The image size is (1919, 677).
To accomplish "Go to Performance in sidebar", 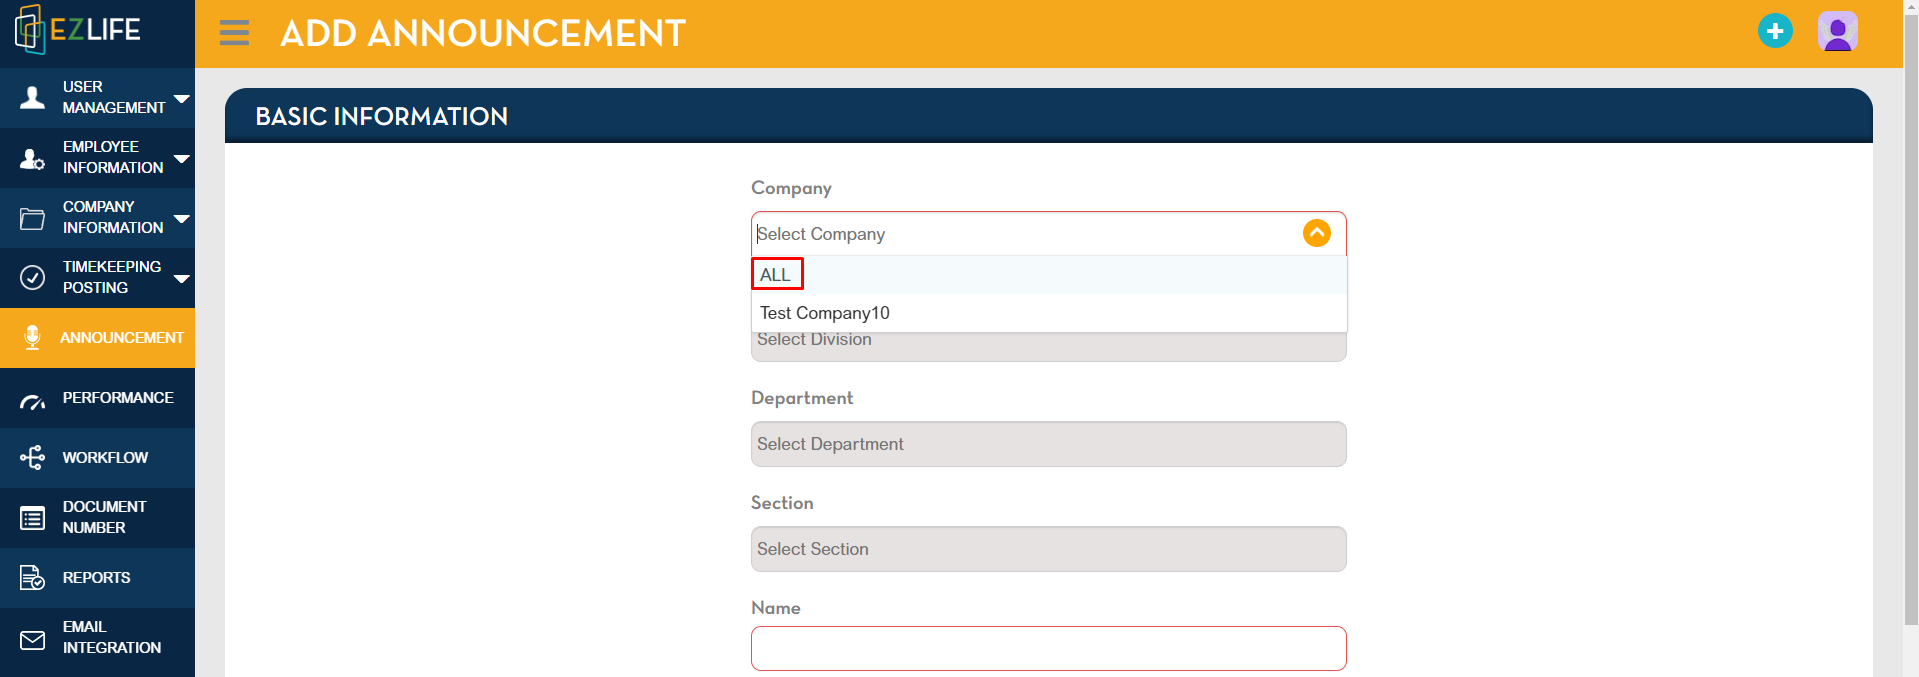I will pyautogui.click(x=97, y=398).
